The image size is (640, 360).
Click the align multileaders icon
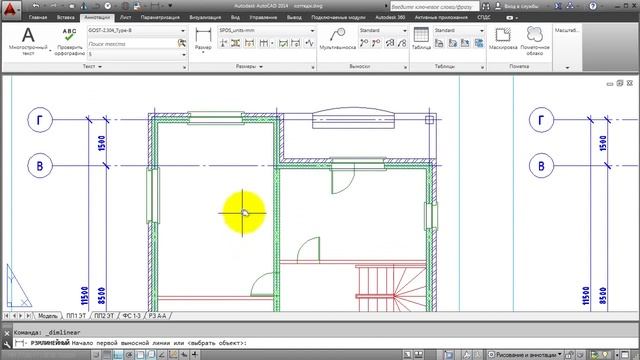click(390, 43)
